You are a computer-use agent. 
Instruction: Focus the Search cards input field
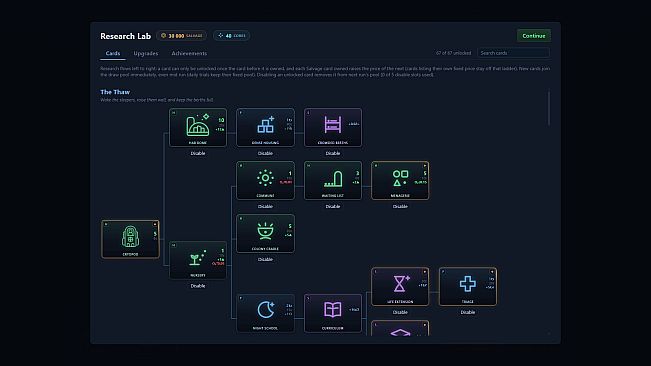click(514, 53)
